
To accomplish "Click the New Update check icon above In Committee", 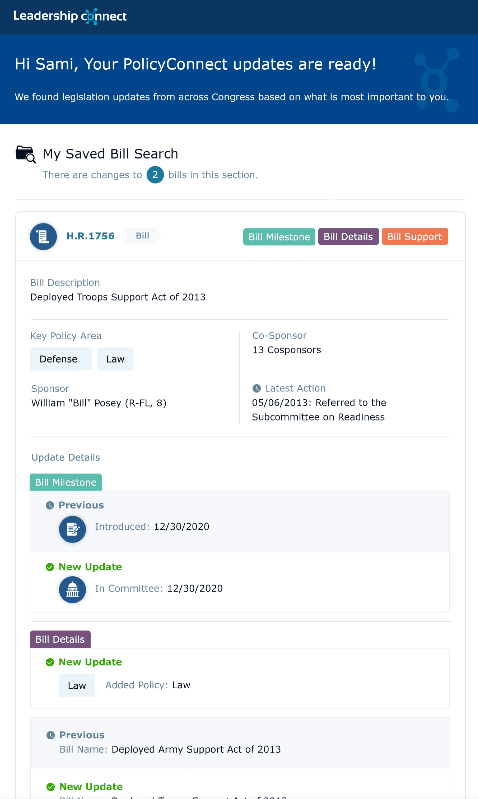I will coord(50,567).
